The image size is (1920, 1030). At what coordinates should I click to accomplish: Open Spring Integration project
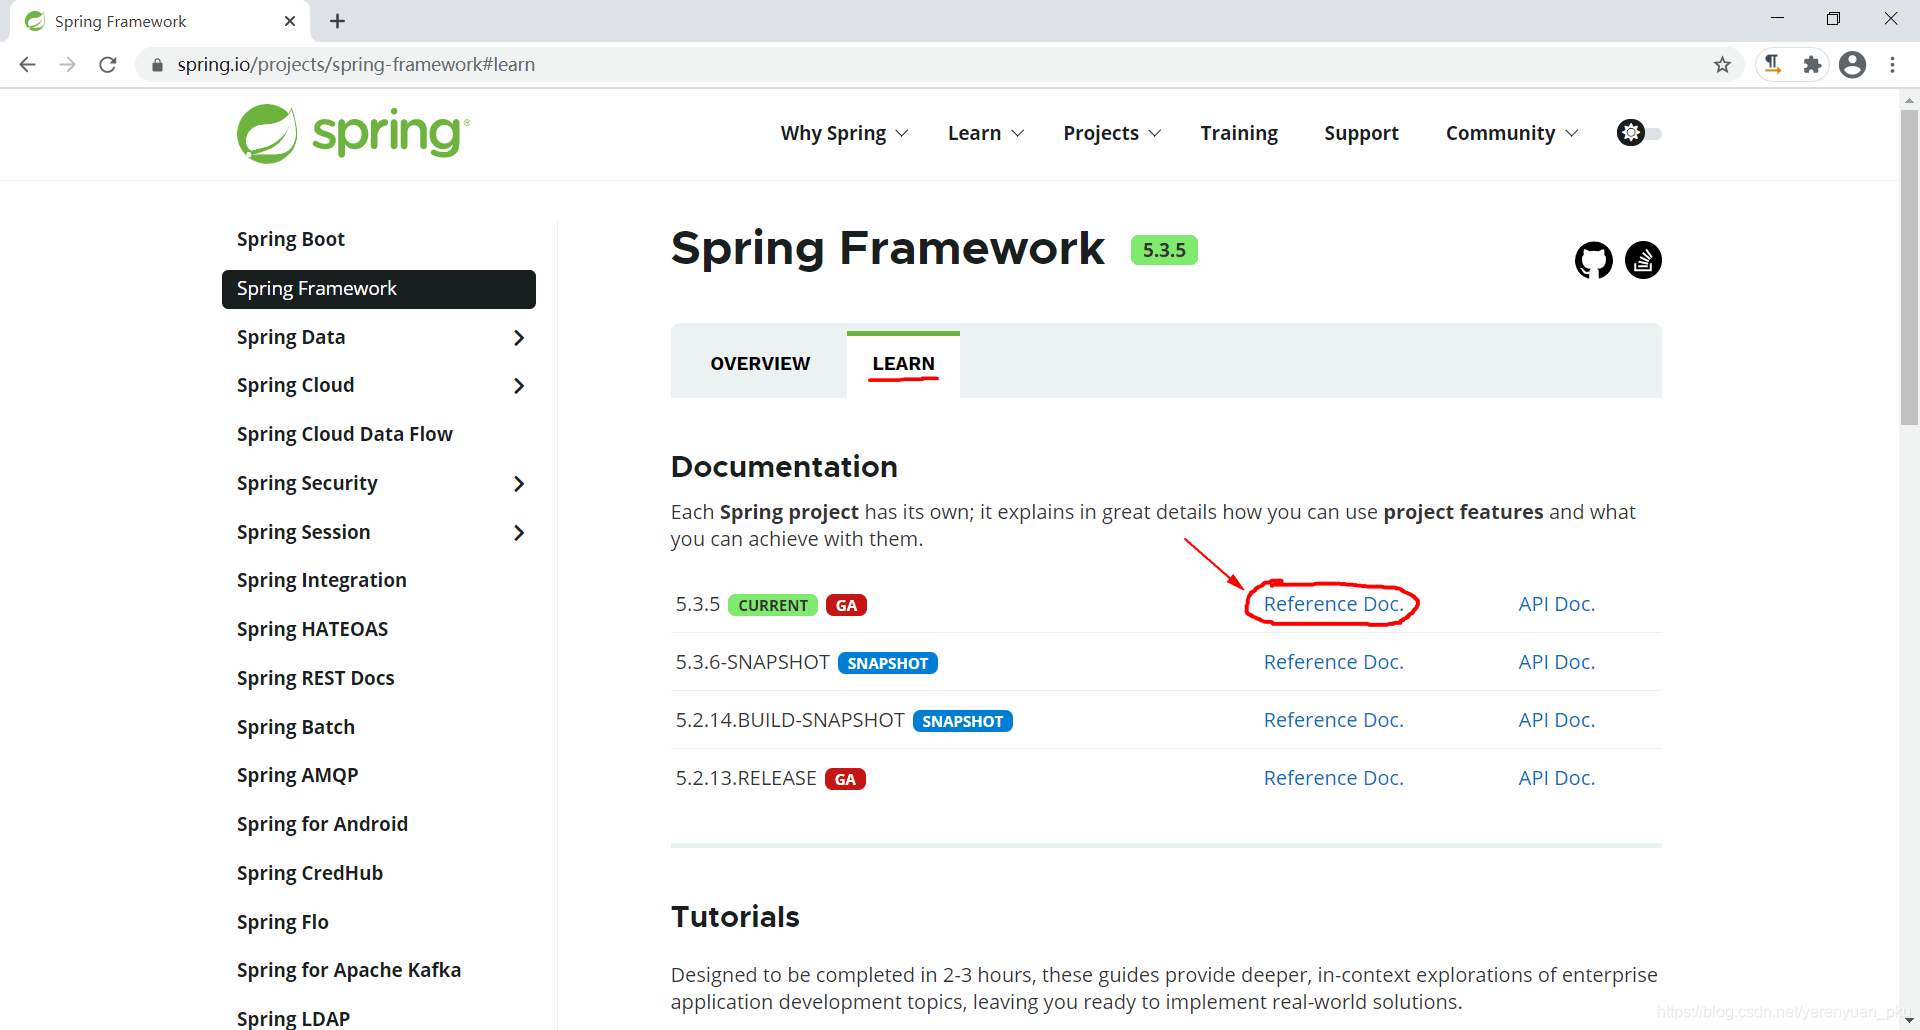click(x=322, y=580)
